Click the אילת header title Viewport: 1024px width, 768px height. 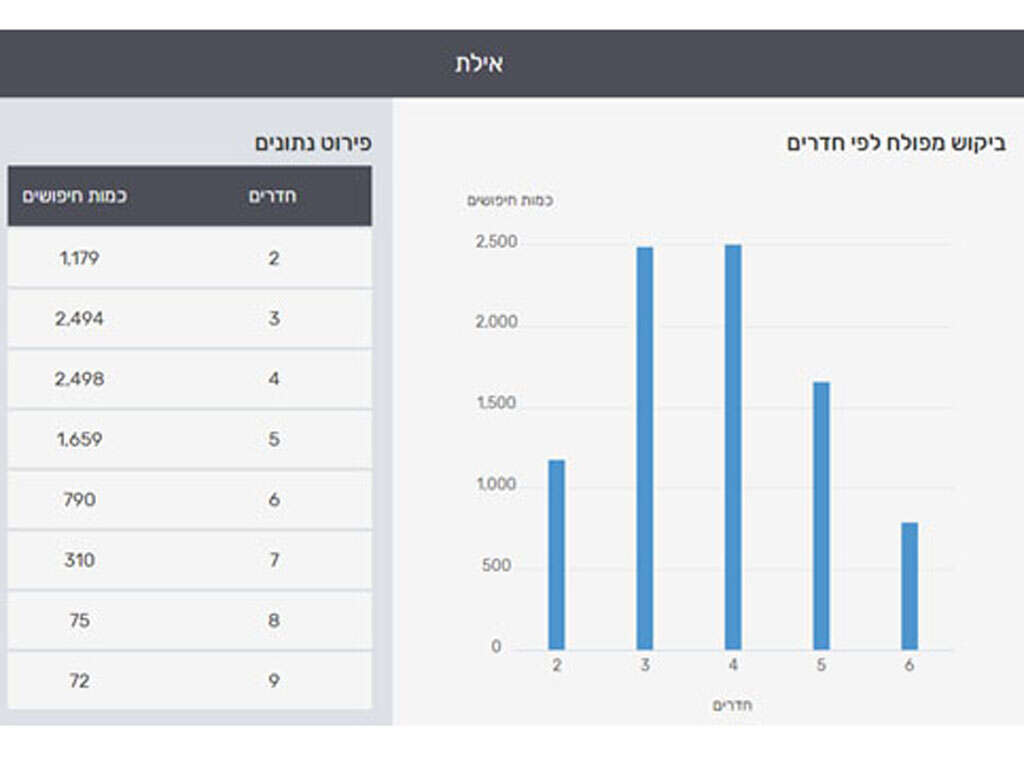coord(479,64)
